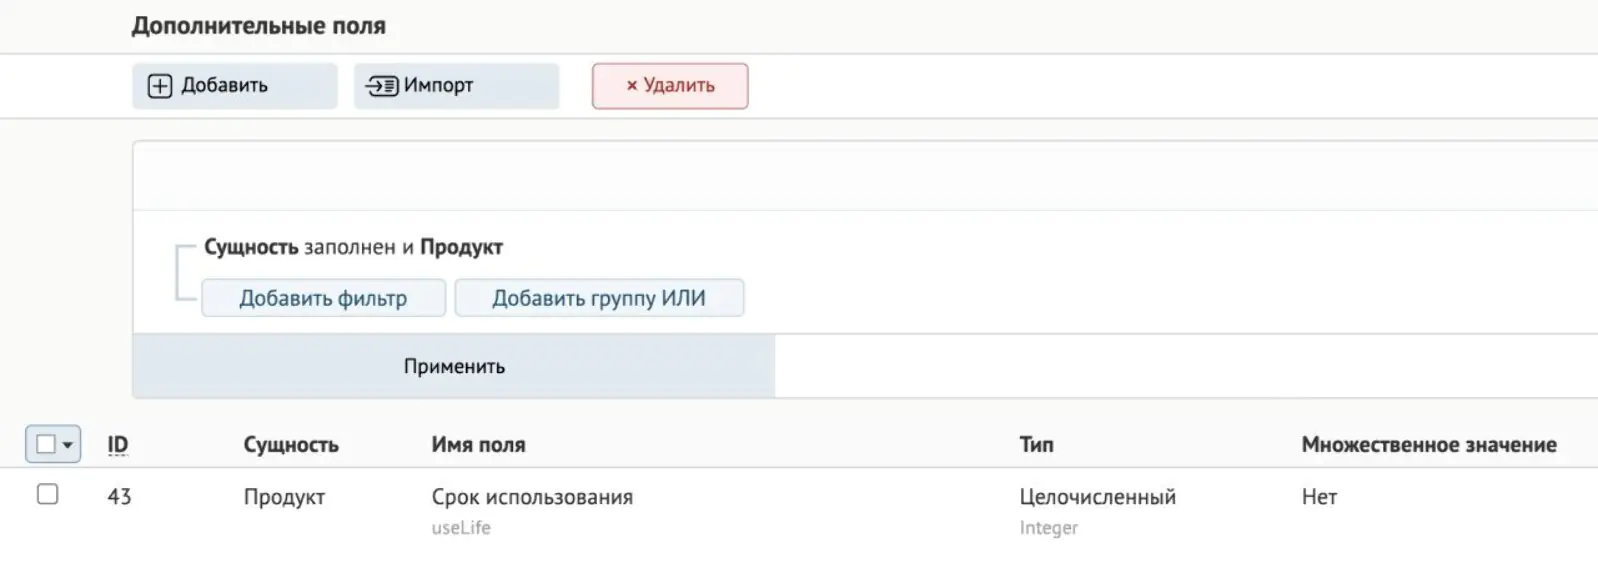This screenshot has width=1598, height=563.
Task: Open the Срок использования field entry
Action: coord(532,497)
